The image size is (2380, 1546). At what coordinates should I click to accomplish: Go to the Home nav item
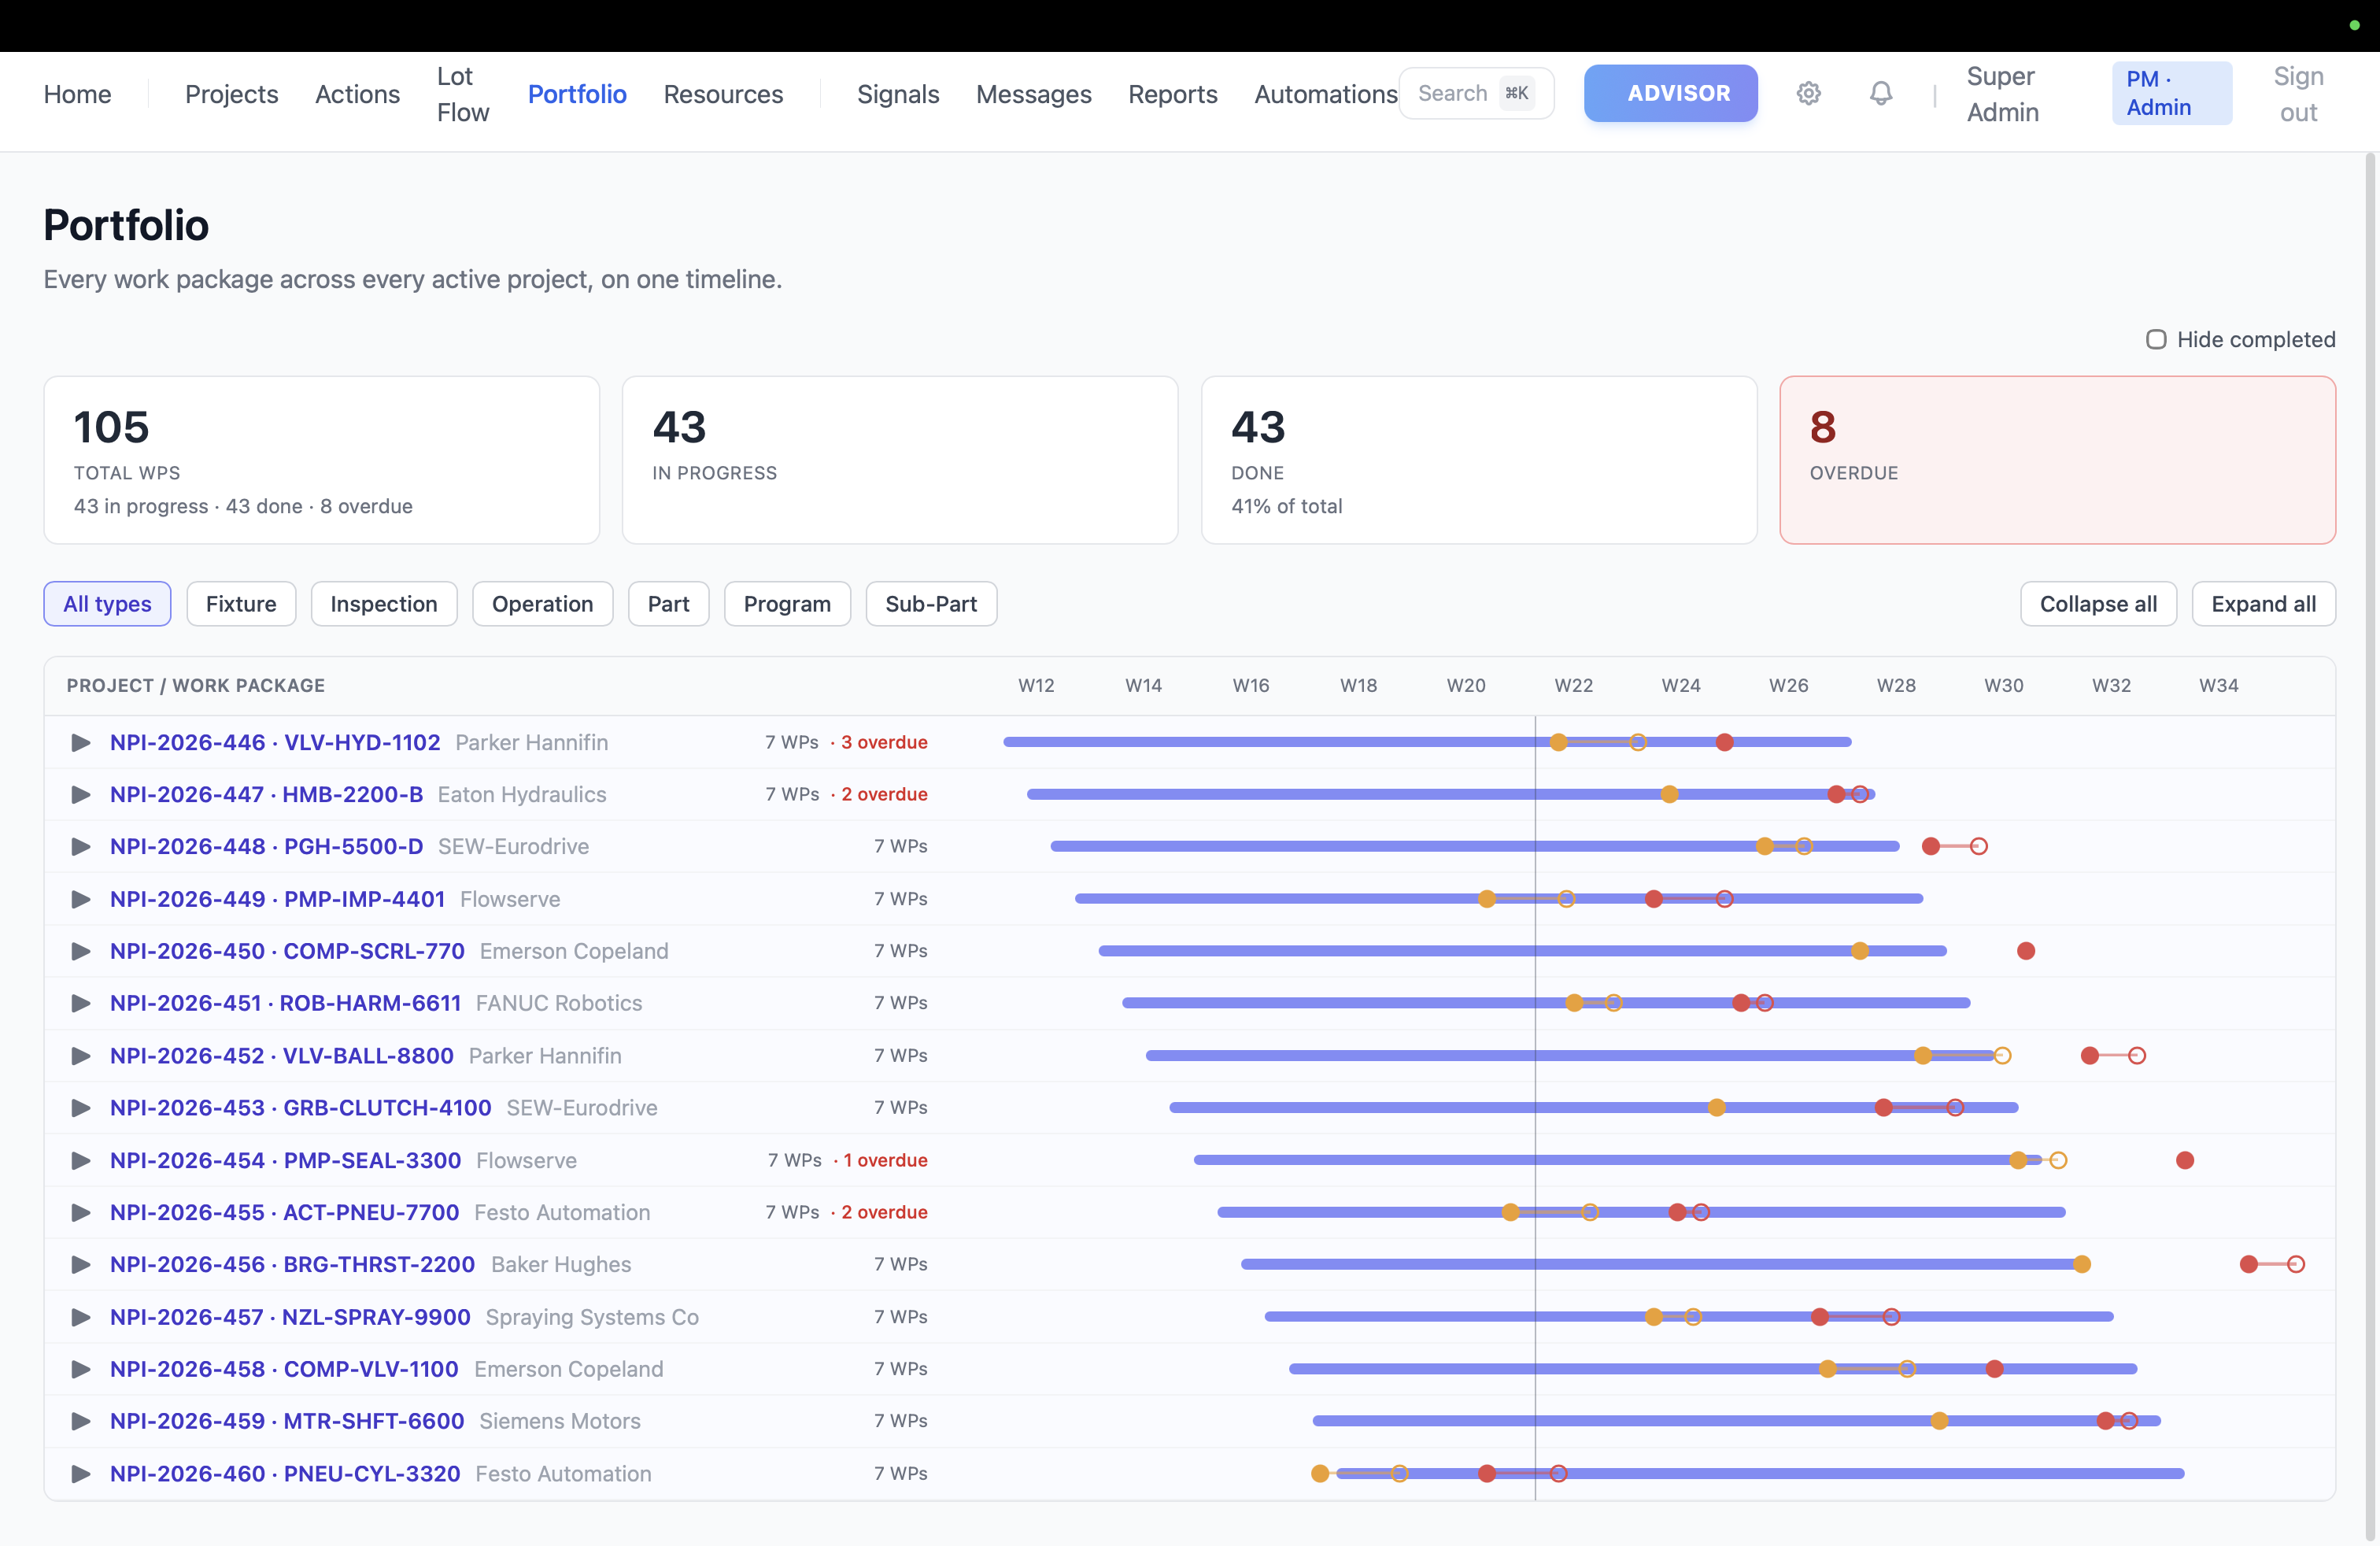click(77, 94)
